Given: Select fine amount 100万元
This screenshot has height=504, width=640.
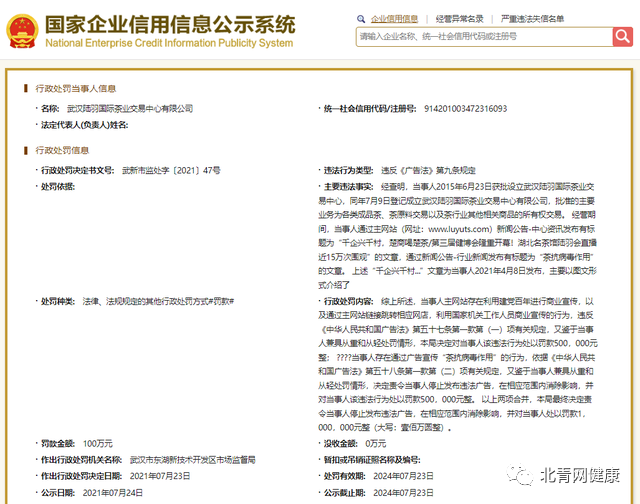Looking at the screenshot, I should point(98,443).
